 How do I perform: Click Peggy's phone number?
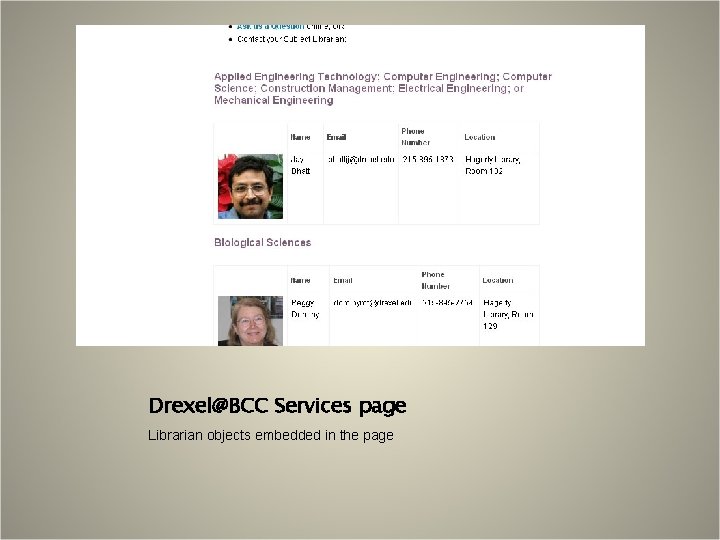447,303
